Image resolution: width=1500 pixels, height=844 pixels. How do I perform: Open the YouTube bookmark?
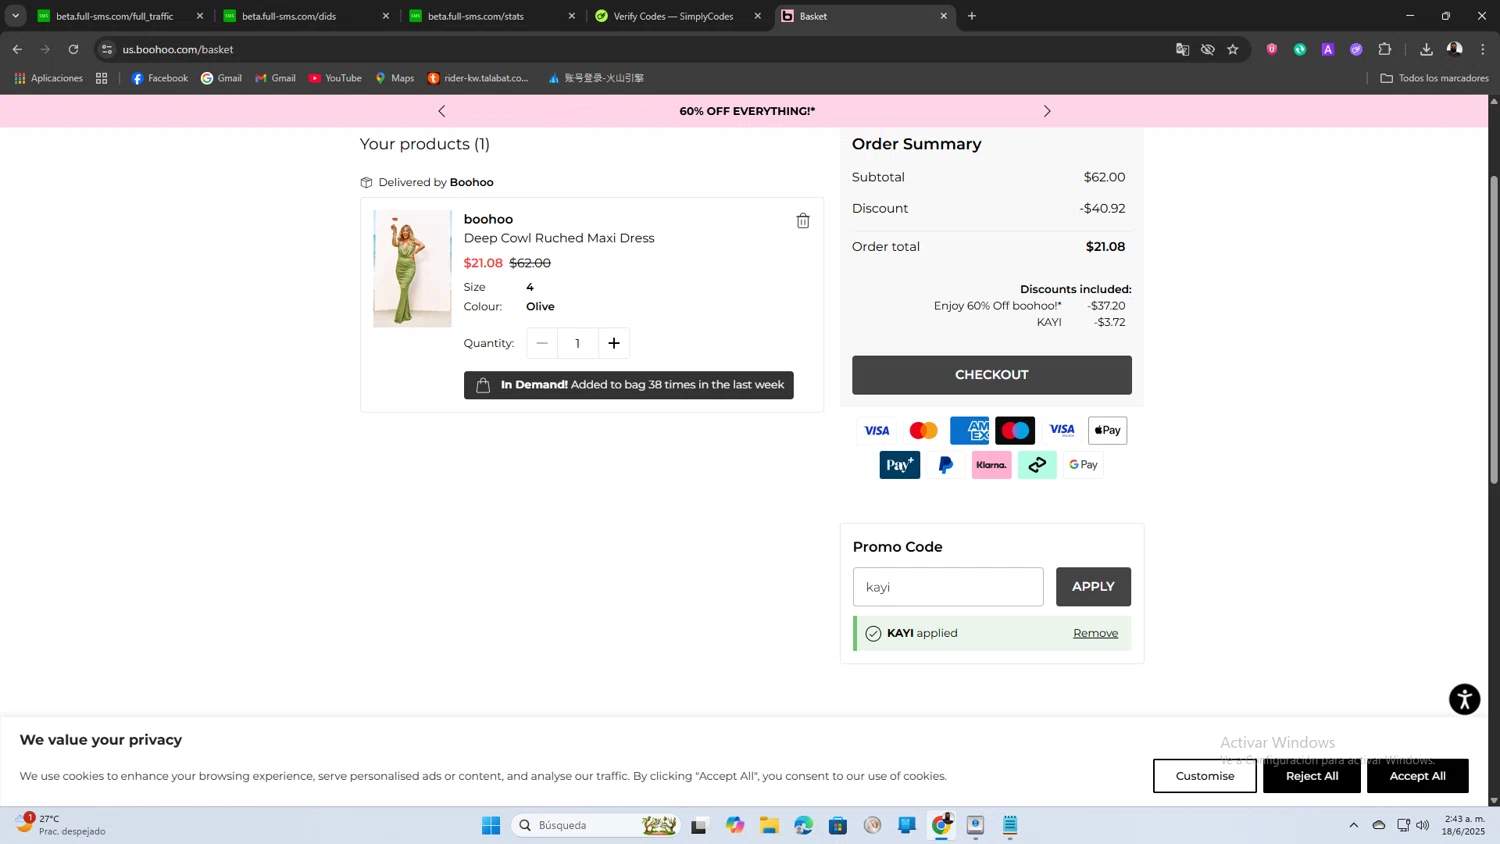point(335,78)
